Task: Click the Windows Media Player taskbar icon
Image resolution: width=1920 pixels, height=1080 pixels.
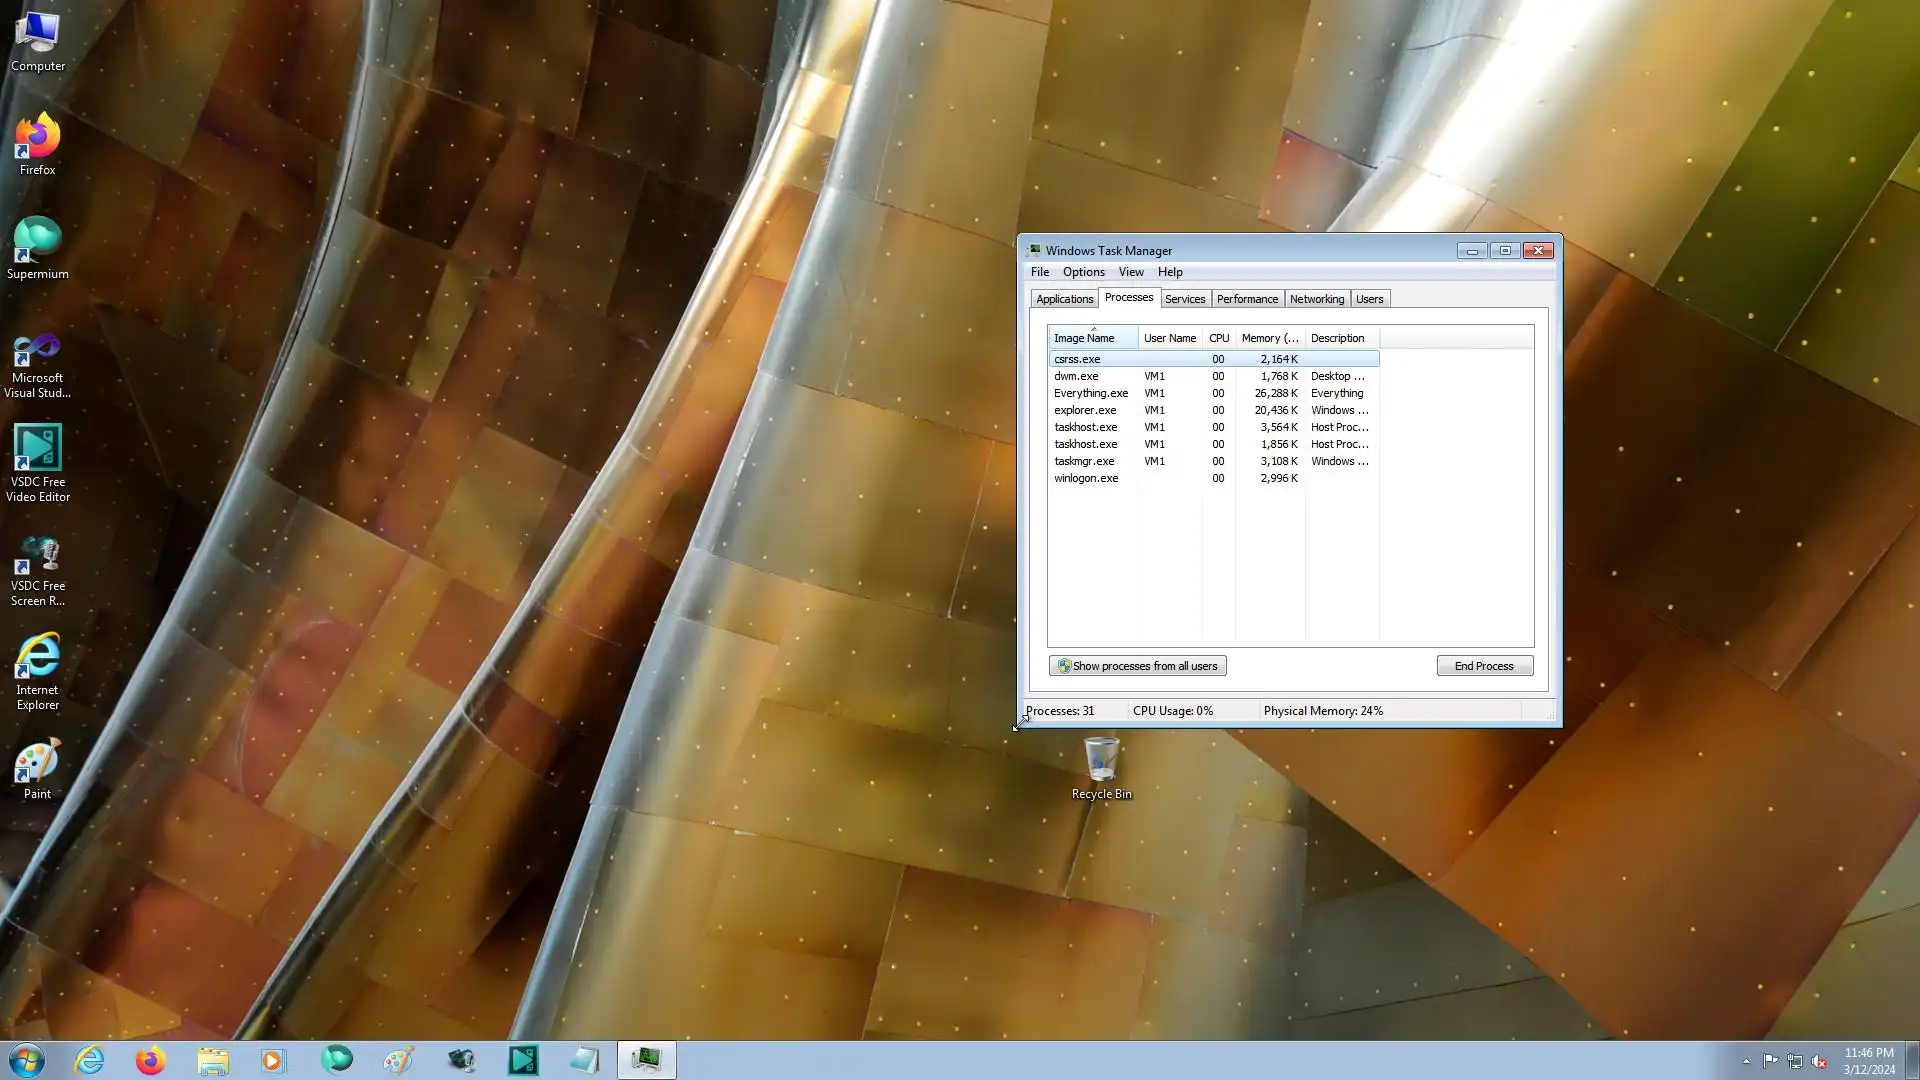Action: [273, 1060]
